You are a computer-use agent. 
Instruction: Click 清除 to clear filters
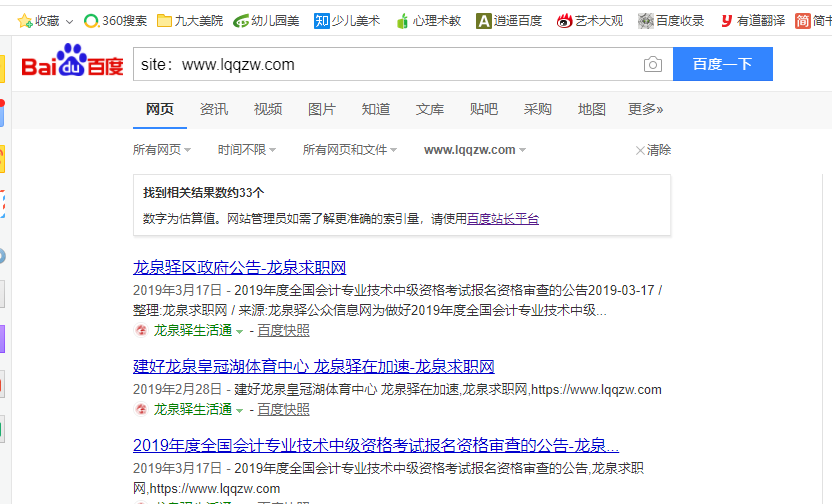pos(654,150)
